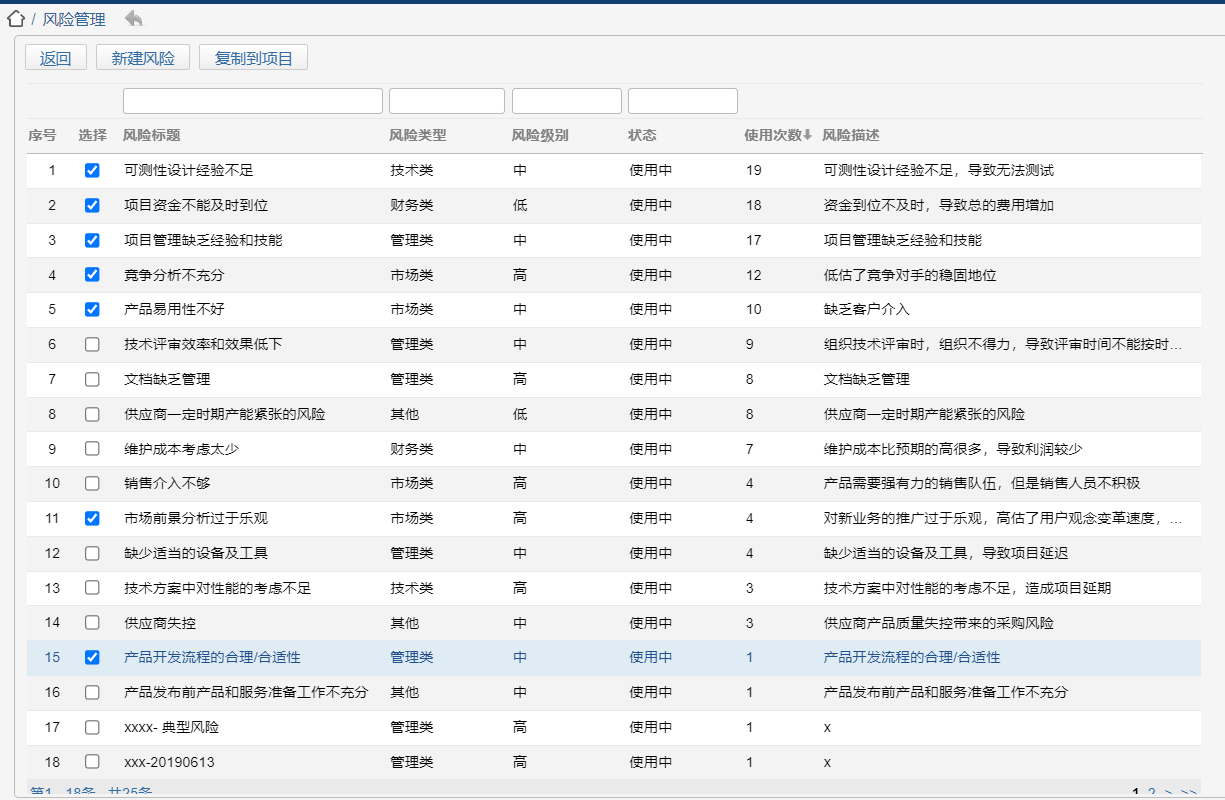Screen dimensions: 1225x800
Task: Sort by the 使用次数 column header
Action: pyautogui.click(x=777, y=135)
